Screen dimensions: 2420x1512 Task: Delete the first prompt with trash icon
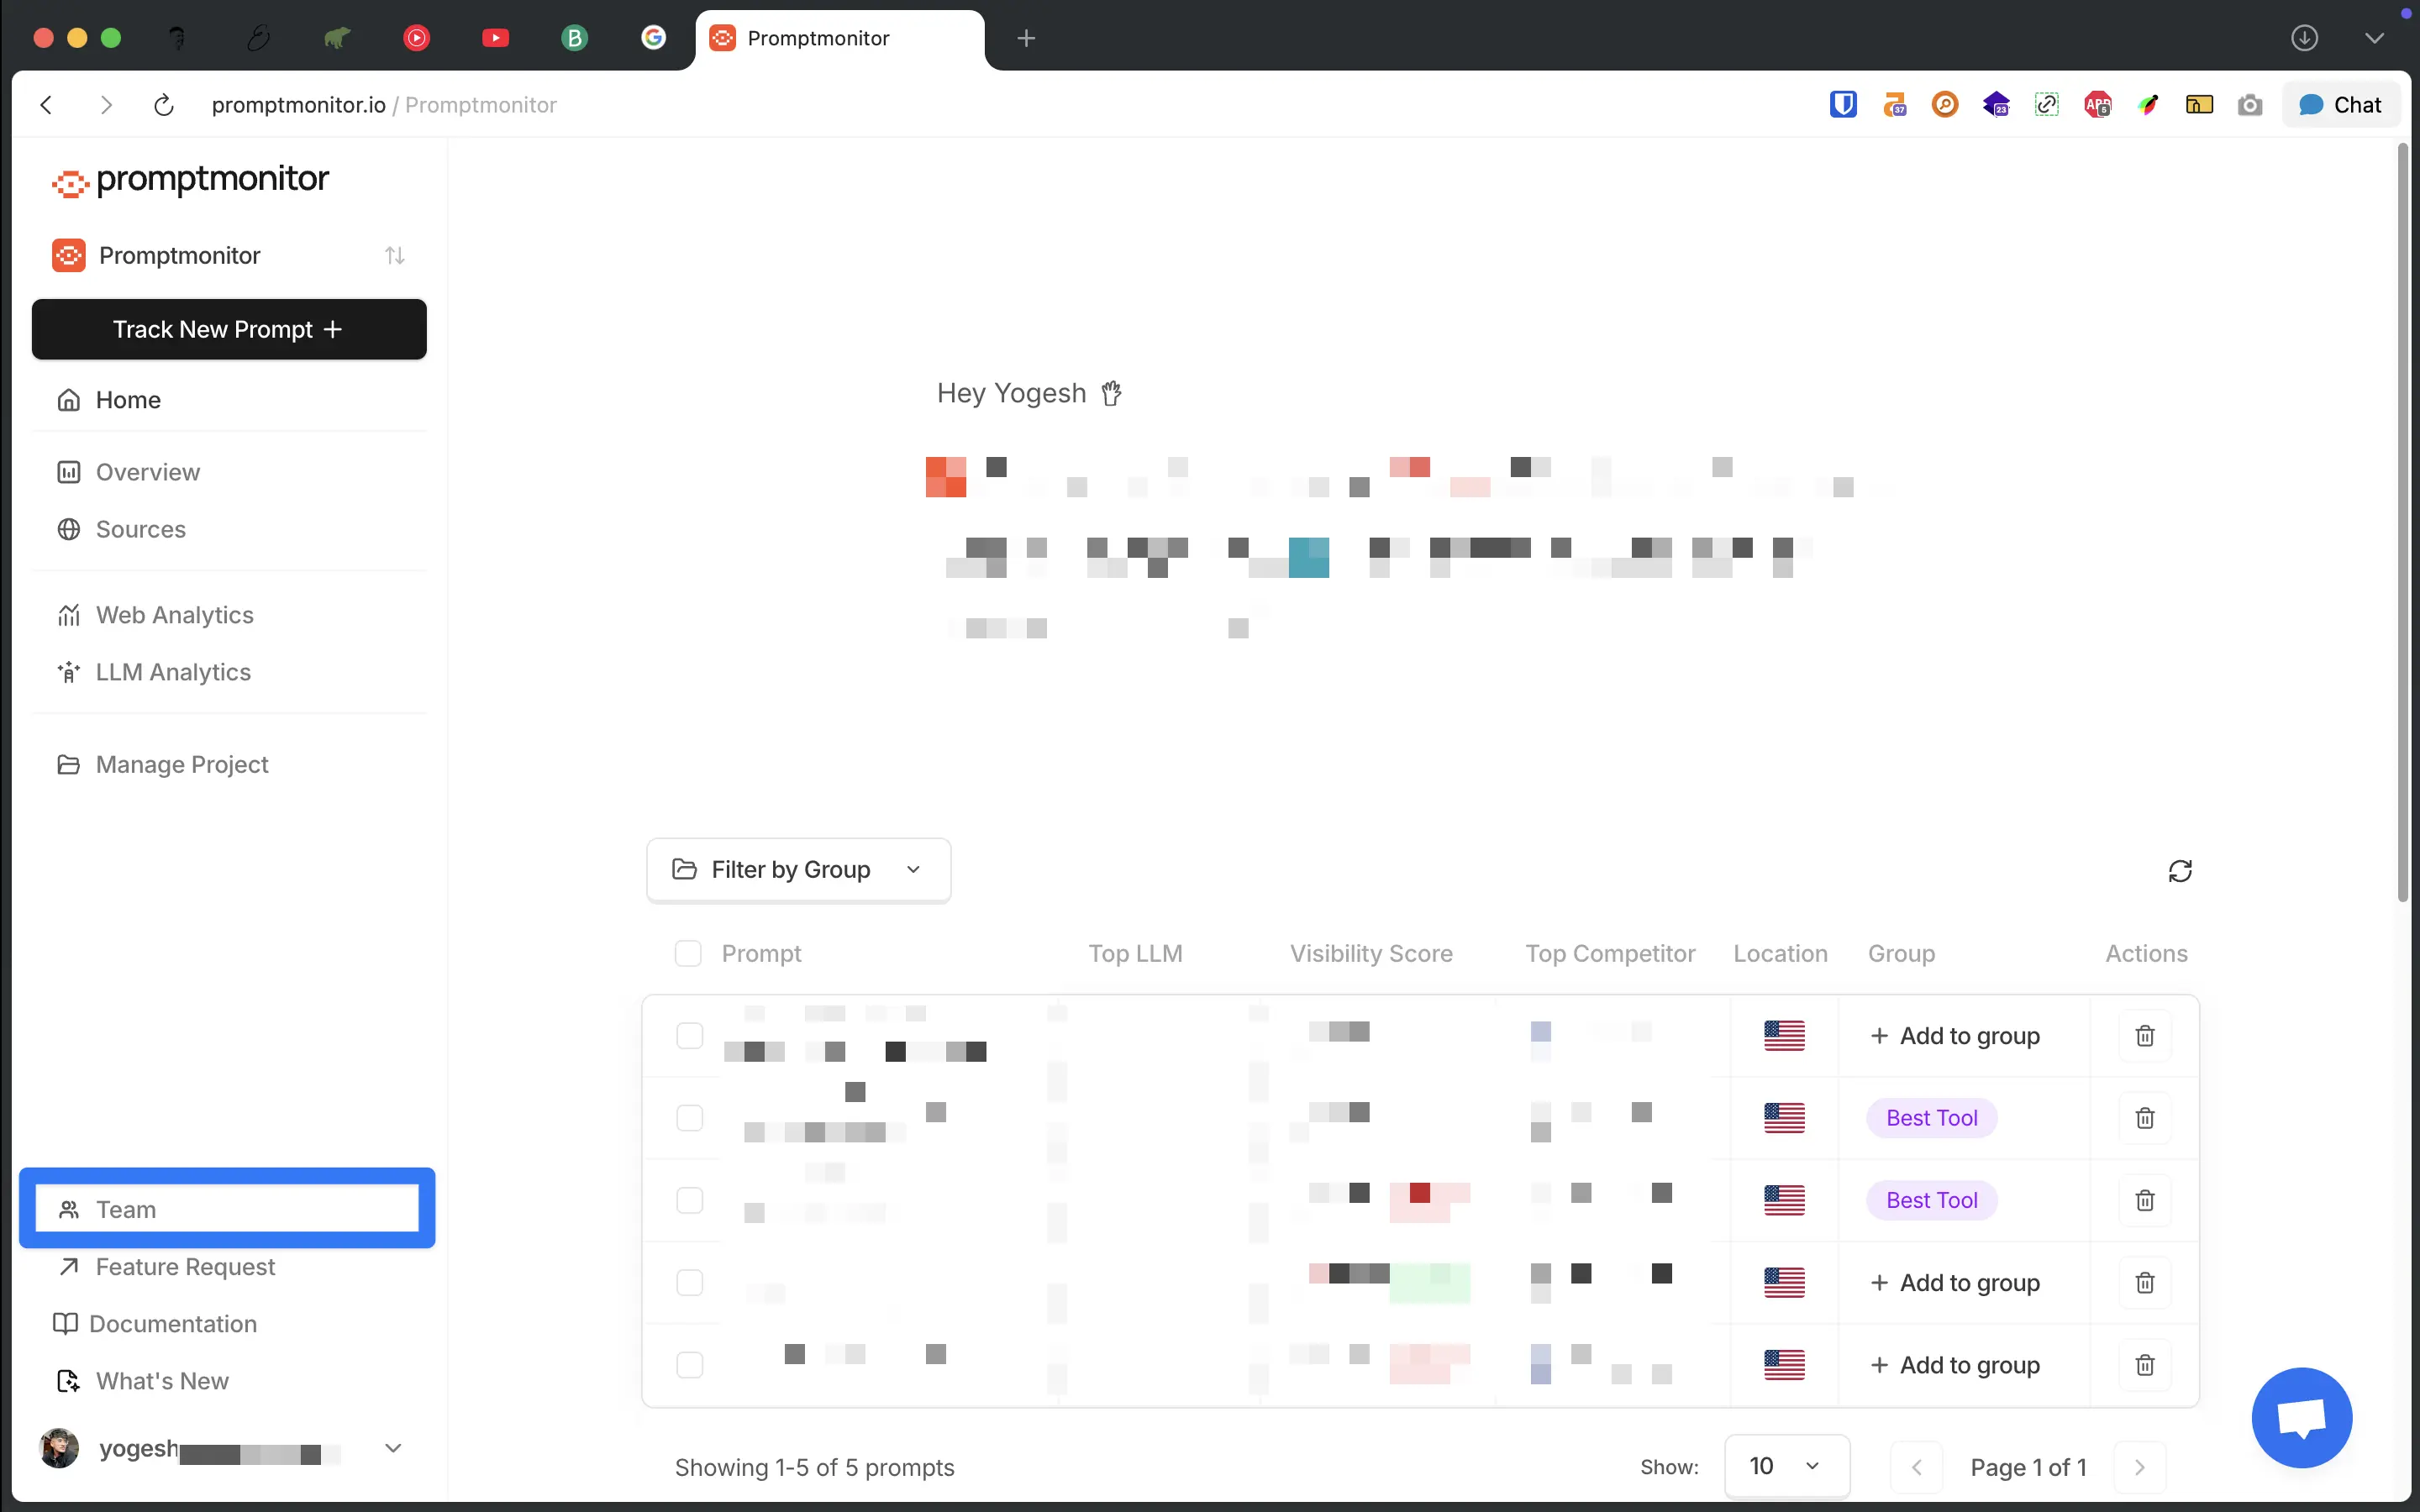point(2144,1036)
